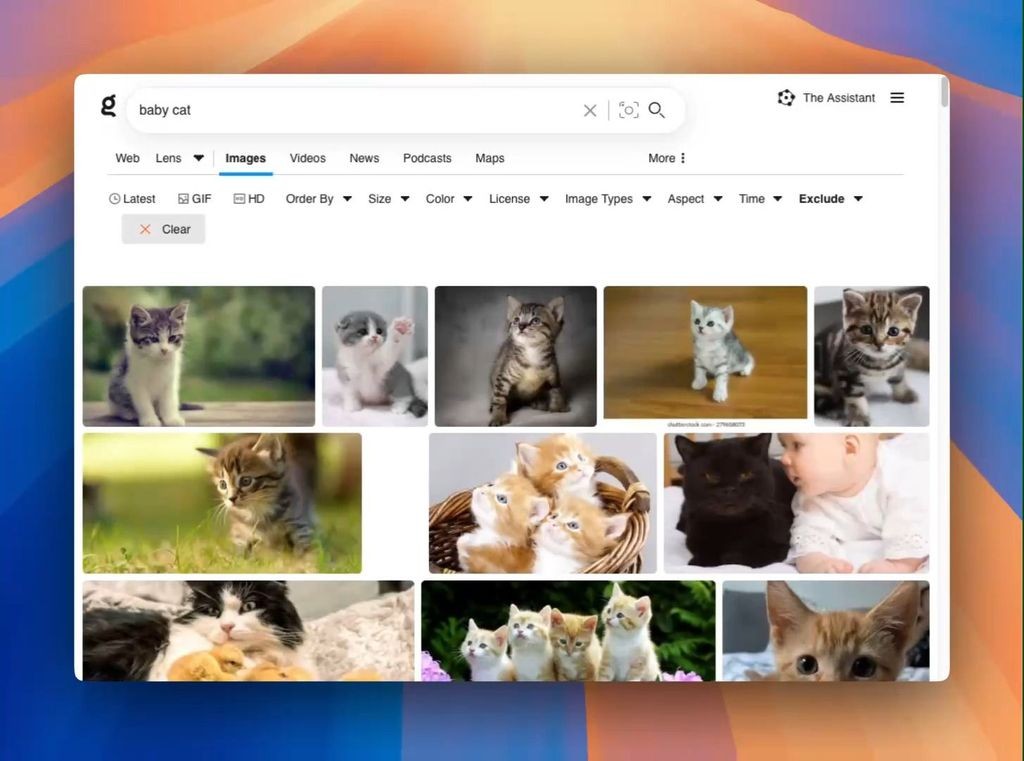Open the four orange kittens in a row image
The height and width of the screenshot is (761, 1024).
coord(568,631)
